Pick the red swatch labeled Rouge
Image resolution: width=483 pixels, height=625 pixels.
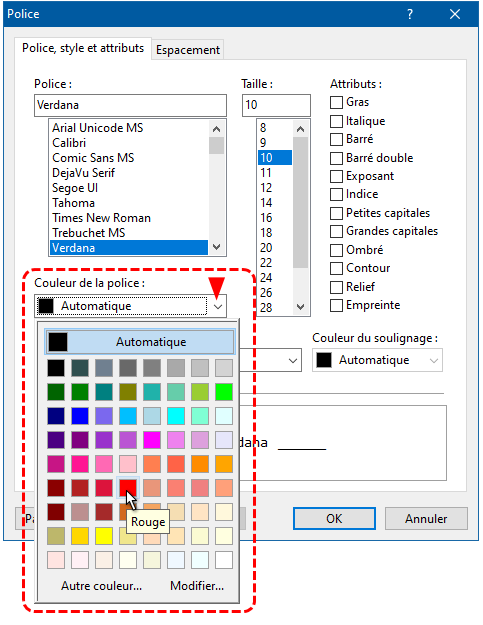(x=128, y=488)
